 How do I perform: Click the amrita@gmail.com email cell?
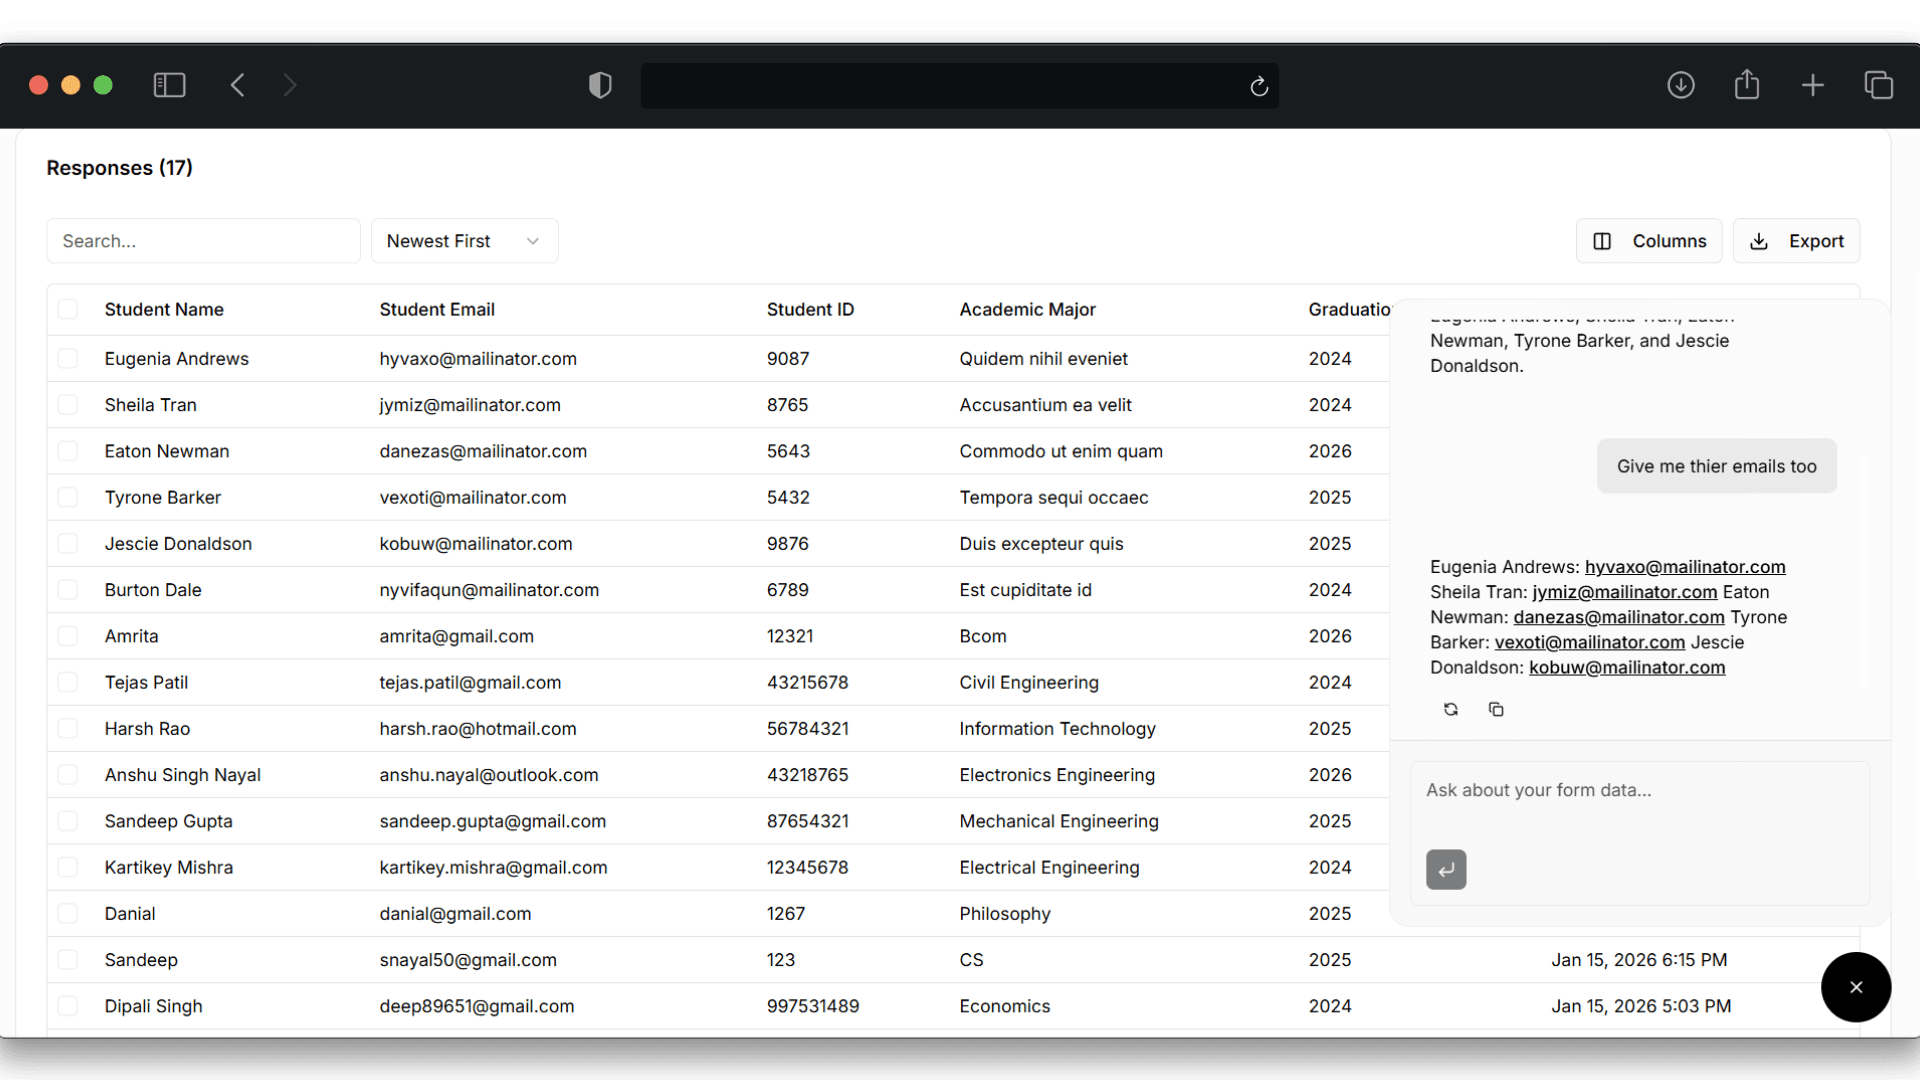[x=456, y=636]
